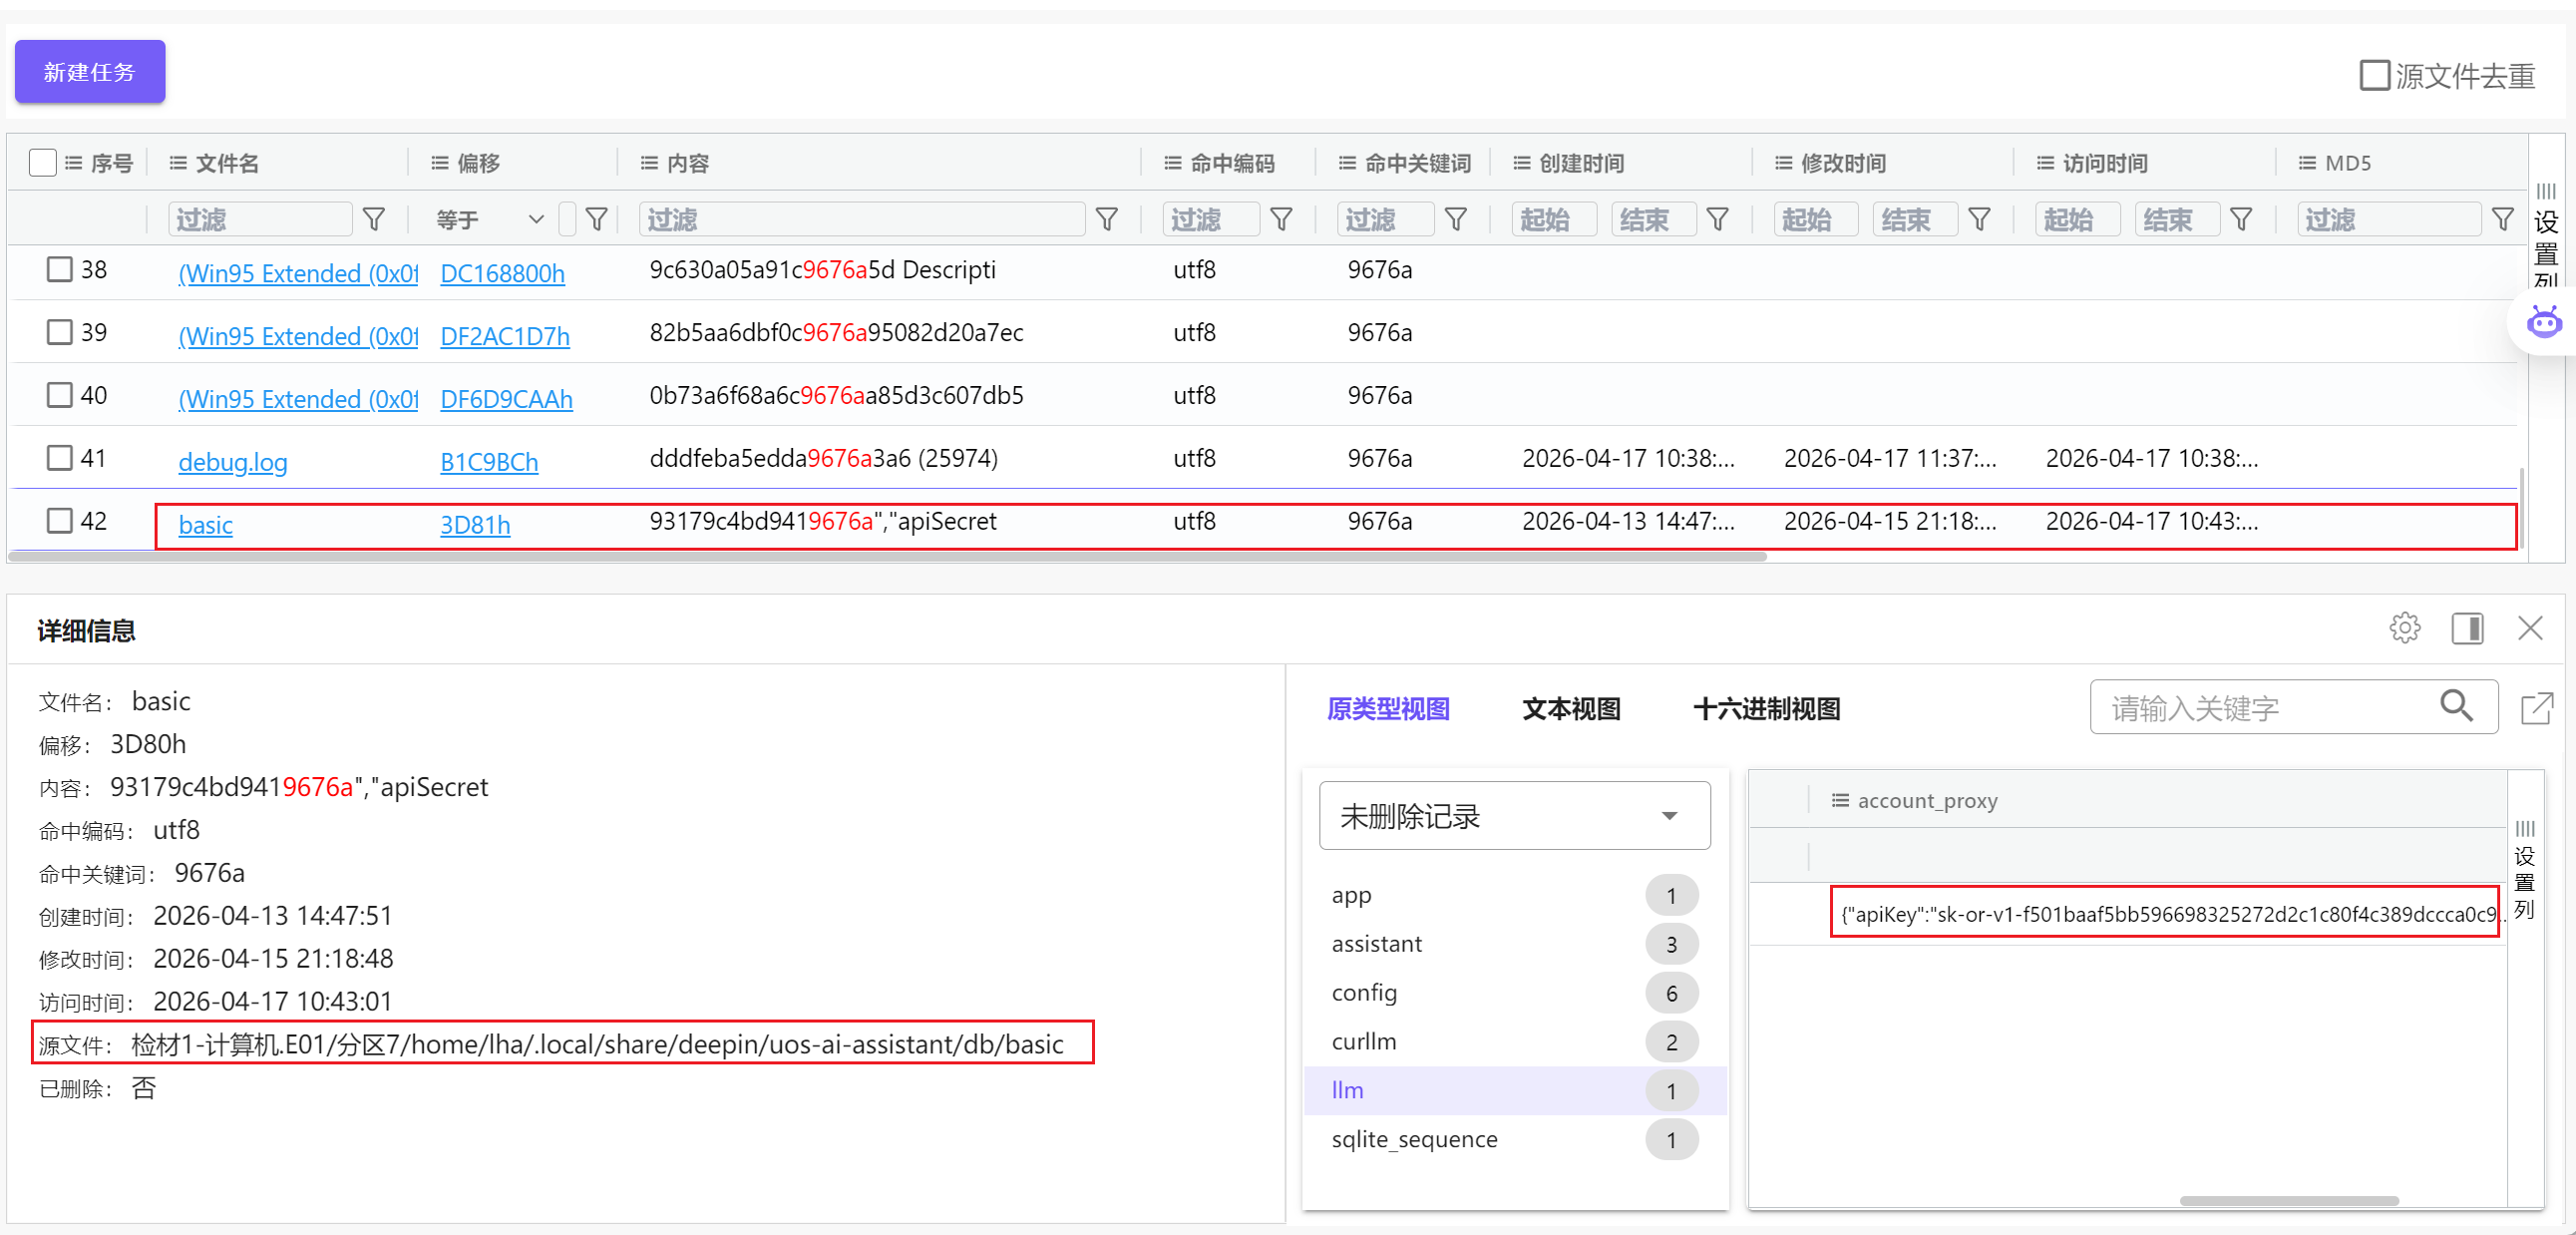2576x1235 pixels.
Task: Open the debug.log file link
Action: pos(232,462)
